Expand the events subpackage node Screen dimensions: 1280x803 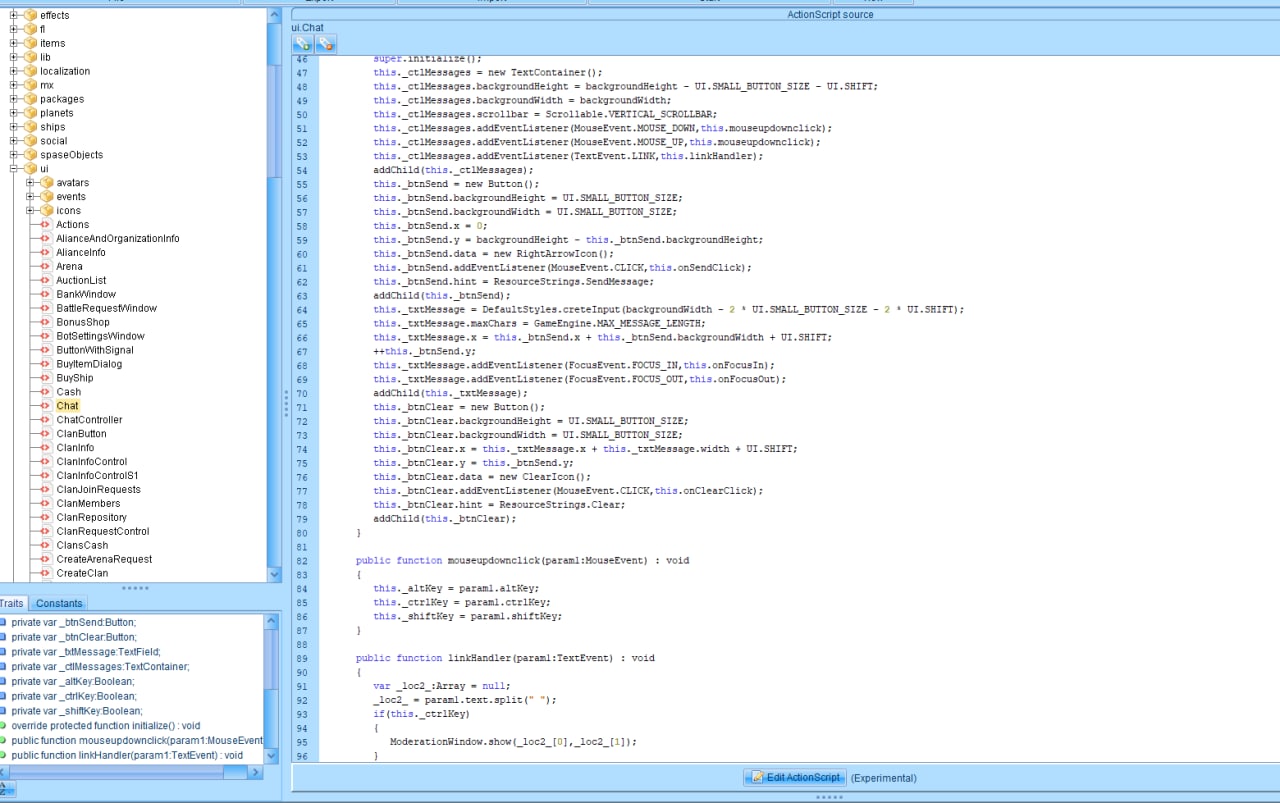(30, 197)
